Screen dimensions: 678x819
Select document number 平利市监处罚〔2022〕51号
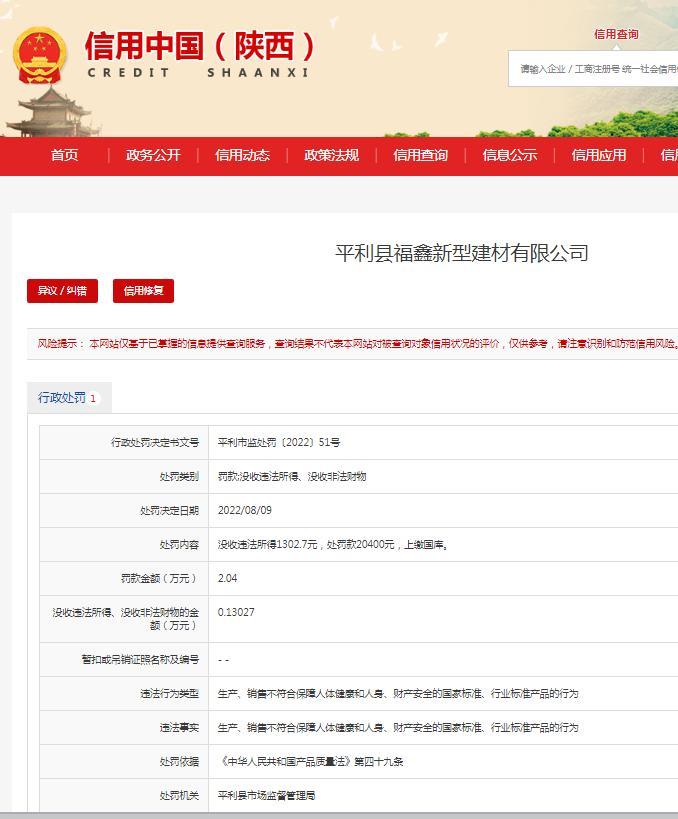279,442
